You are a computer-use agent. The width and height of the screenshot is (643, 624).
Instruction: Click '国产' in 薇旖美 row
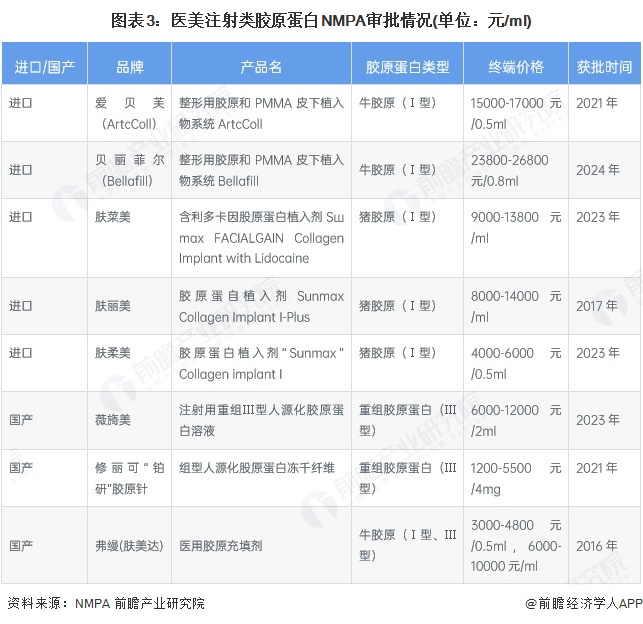click(21, 420)
